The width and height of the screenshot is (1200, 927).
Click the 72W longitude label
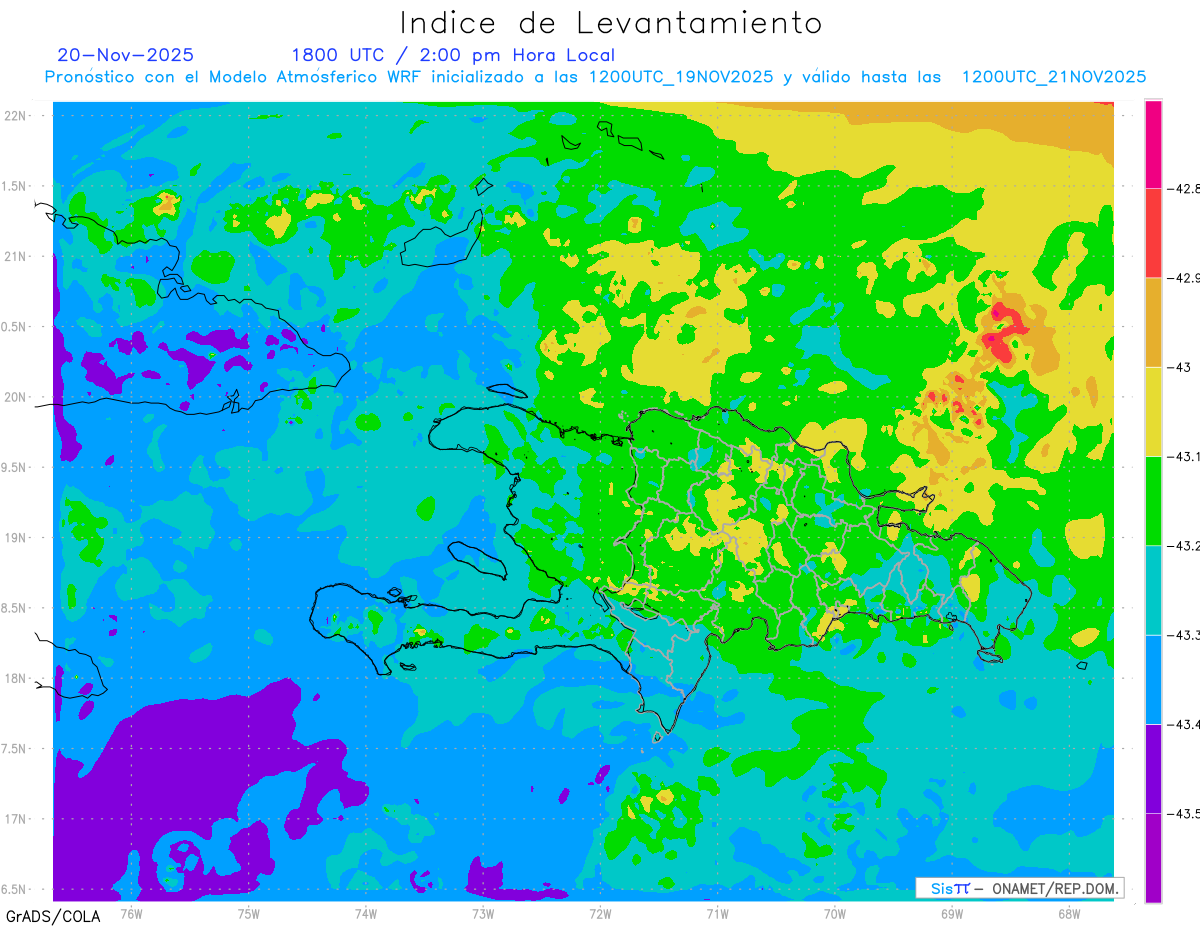pyautogui.click(x=600, y=913)
